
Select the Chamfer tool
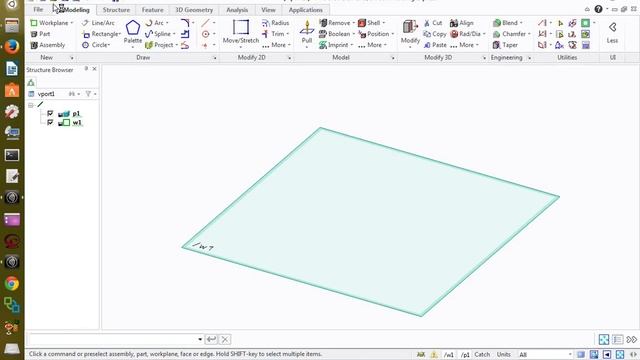[x=509, y=34]
